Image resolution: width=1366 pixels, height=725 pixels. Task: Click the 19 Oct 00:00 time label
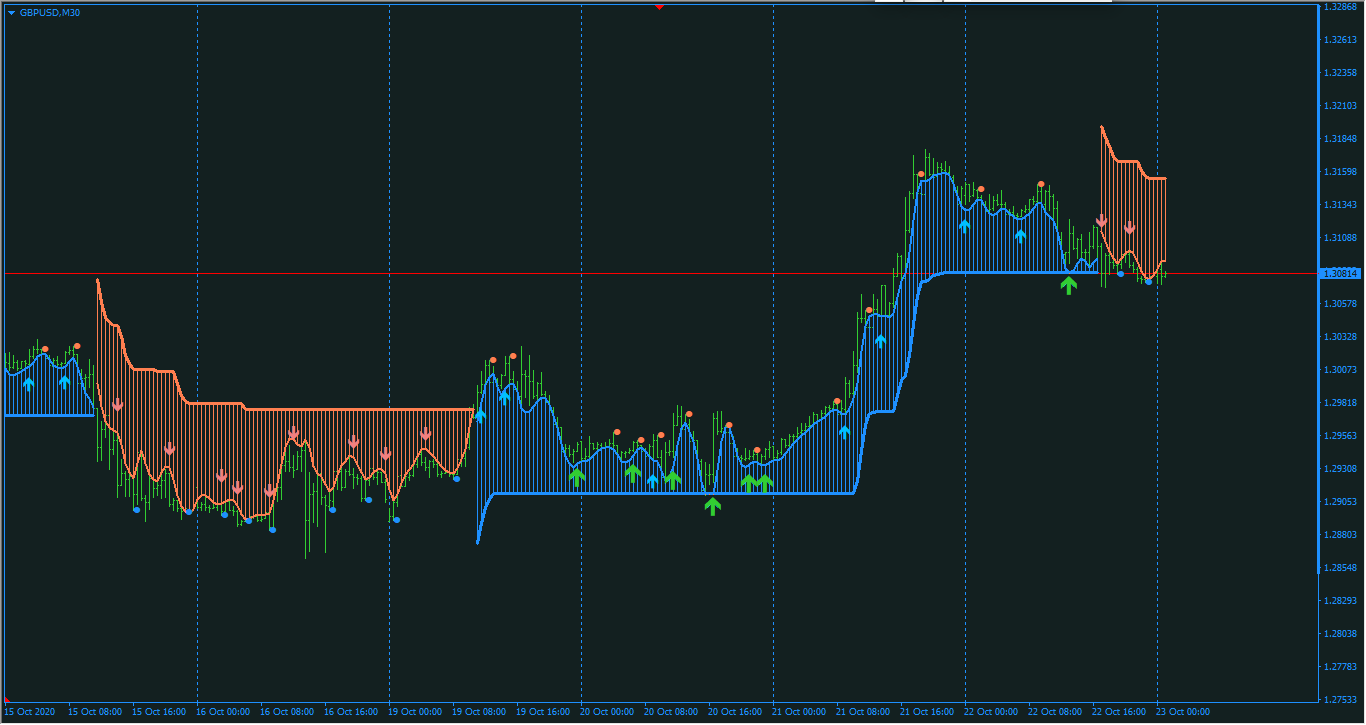coord(415,712)
